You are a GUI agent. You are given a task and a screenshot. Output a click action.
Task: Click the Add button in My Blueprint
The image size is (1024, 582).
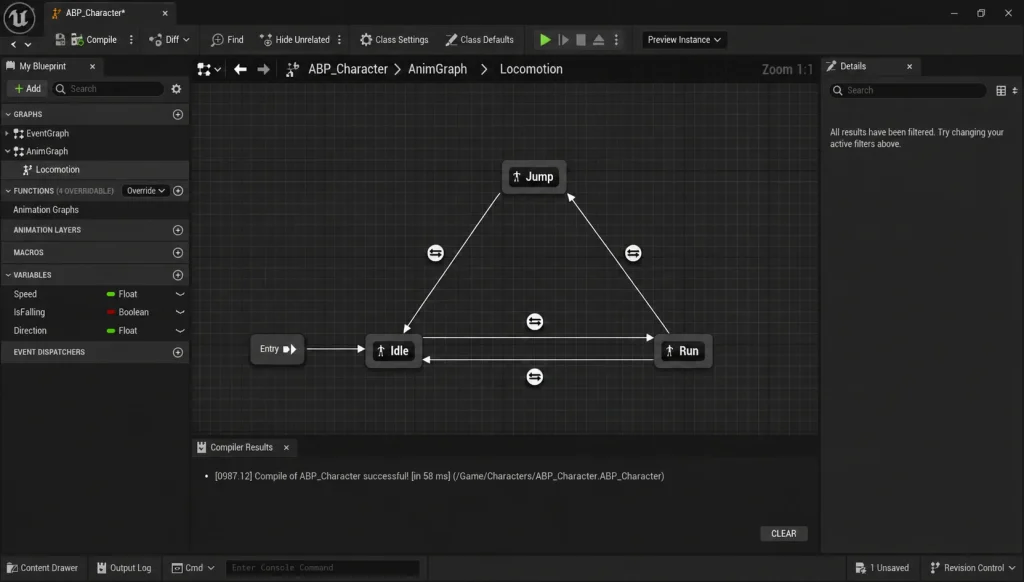coord(27,89)
